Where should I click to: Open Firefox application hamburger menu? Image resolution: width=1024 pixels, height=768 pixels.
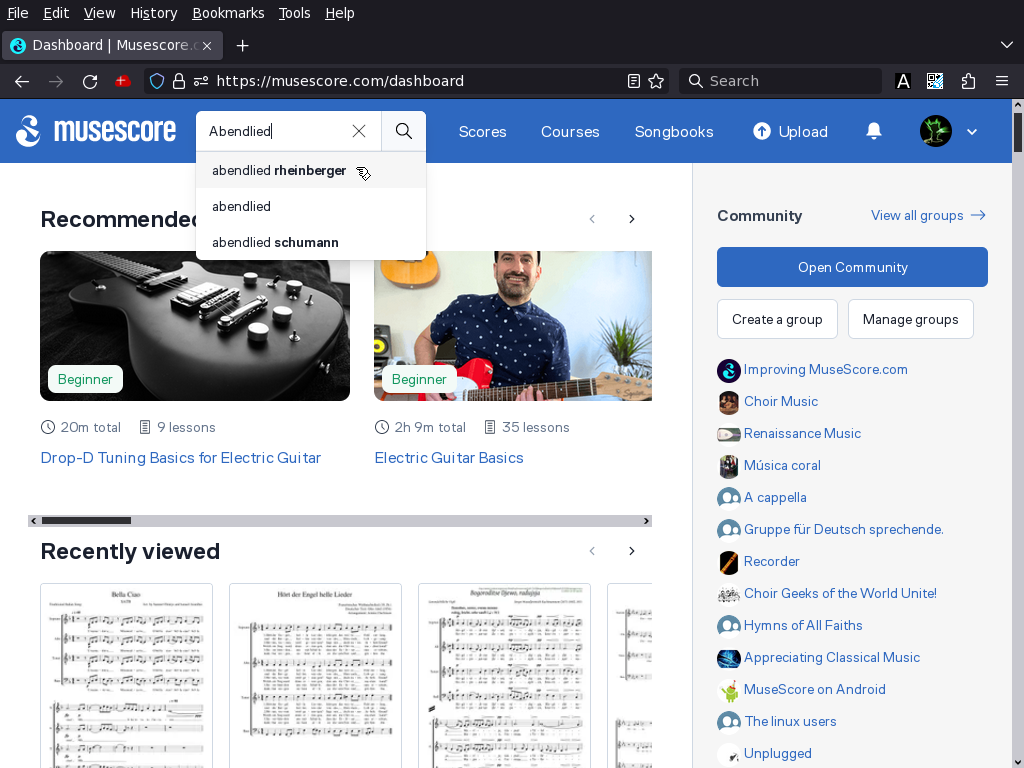[x=1002, y=81]
